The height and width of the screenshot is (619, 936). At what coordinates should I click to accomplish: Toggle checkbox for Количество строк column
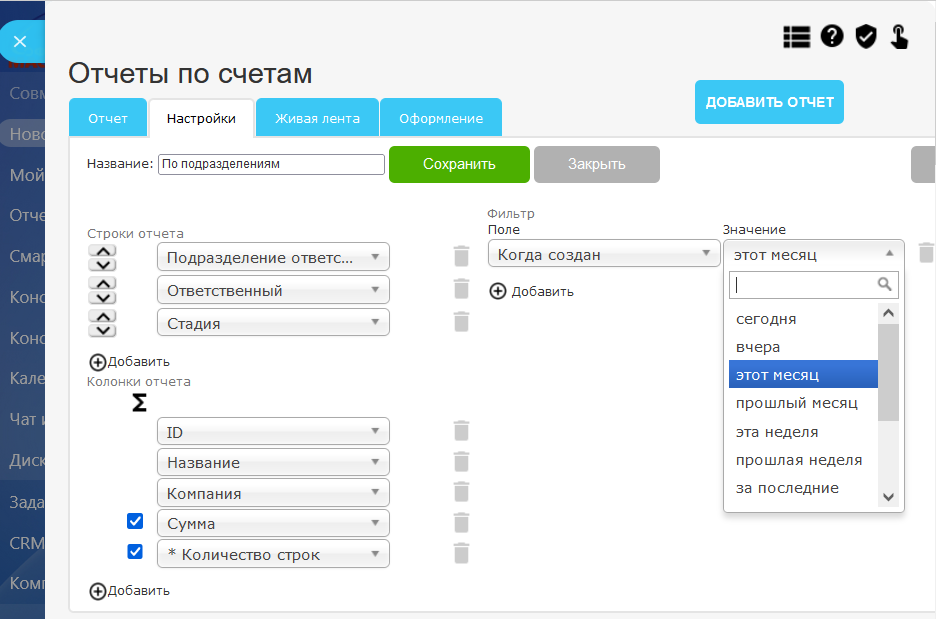136,551
